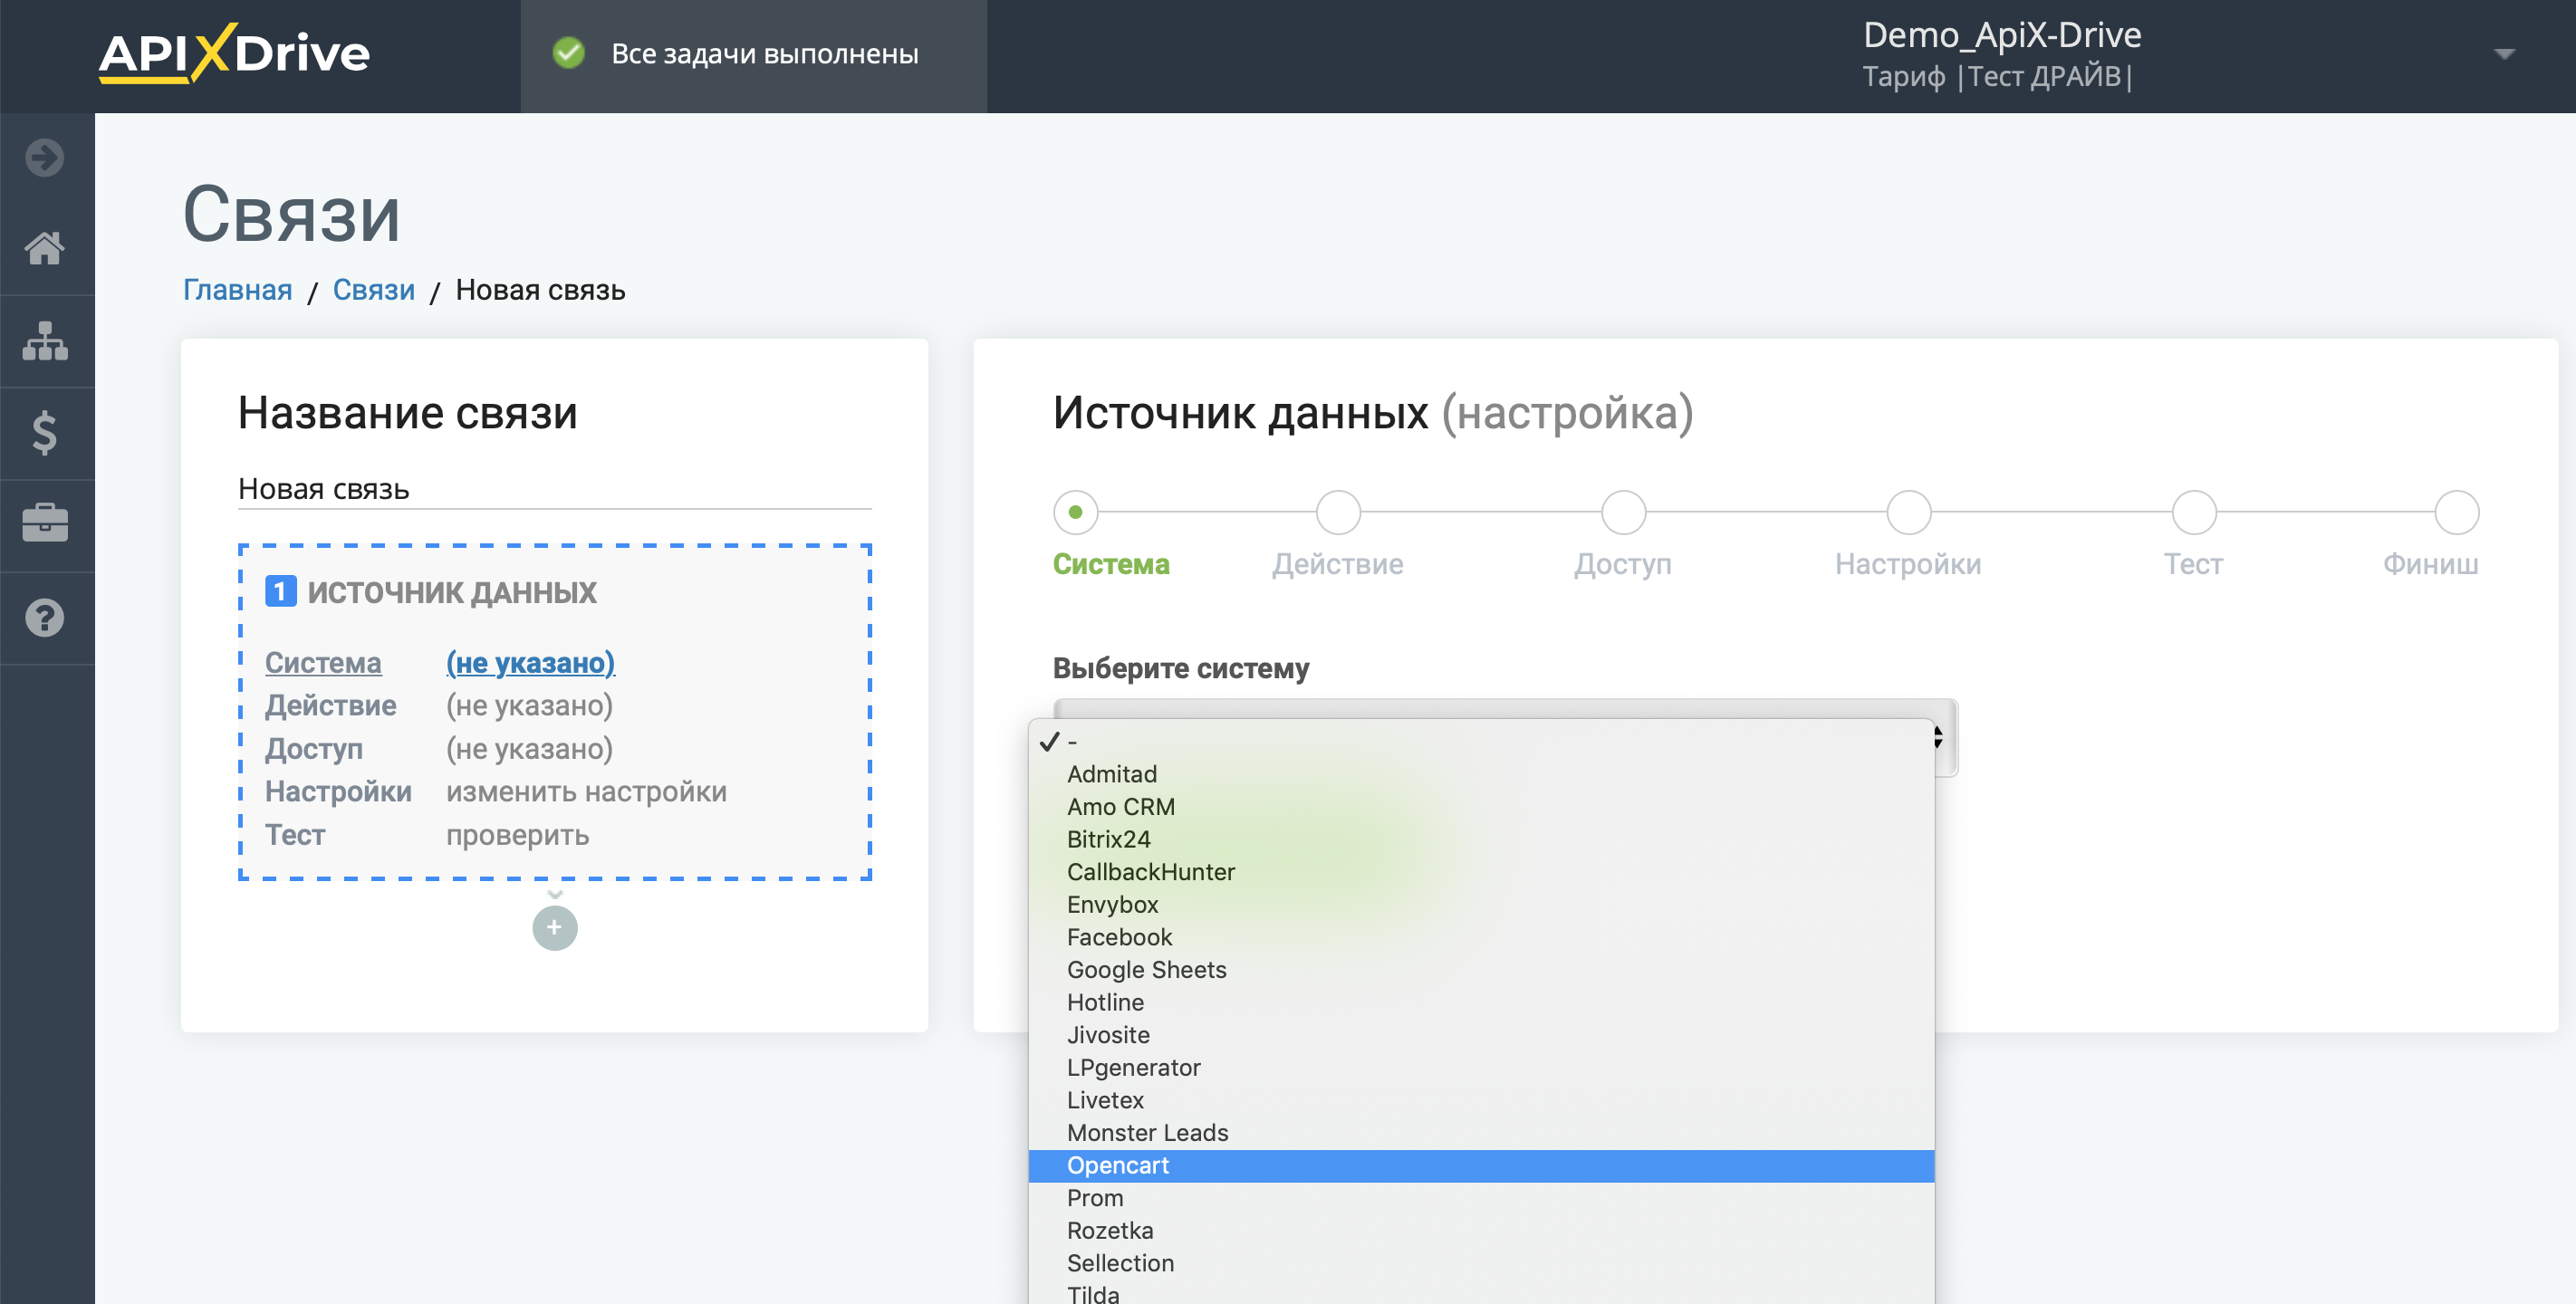Click the Действие label in source block
This screenshot has width=2576, height=1304.
coord(331,705)
